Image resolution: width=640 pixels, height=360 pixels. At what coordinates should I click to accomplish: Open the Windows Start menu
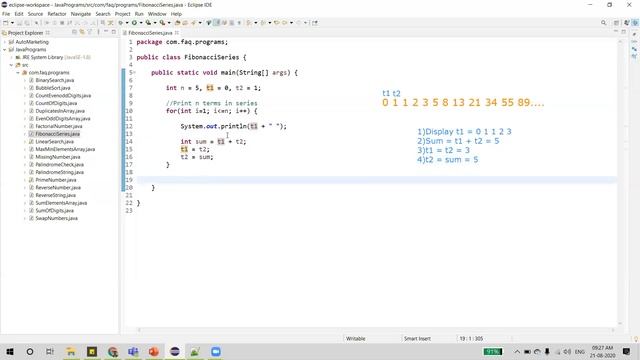click(x=10, y=351)
